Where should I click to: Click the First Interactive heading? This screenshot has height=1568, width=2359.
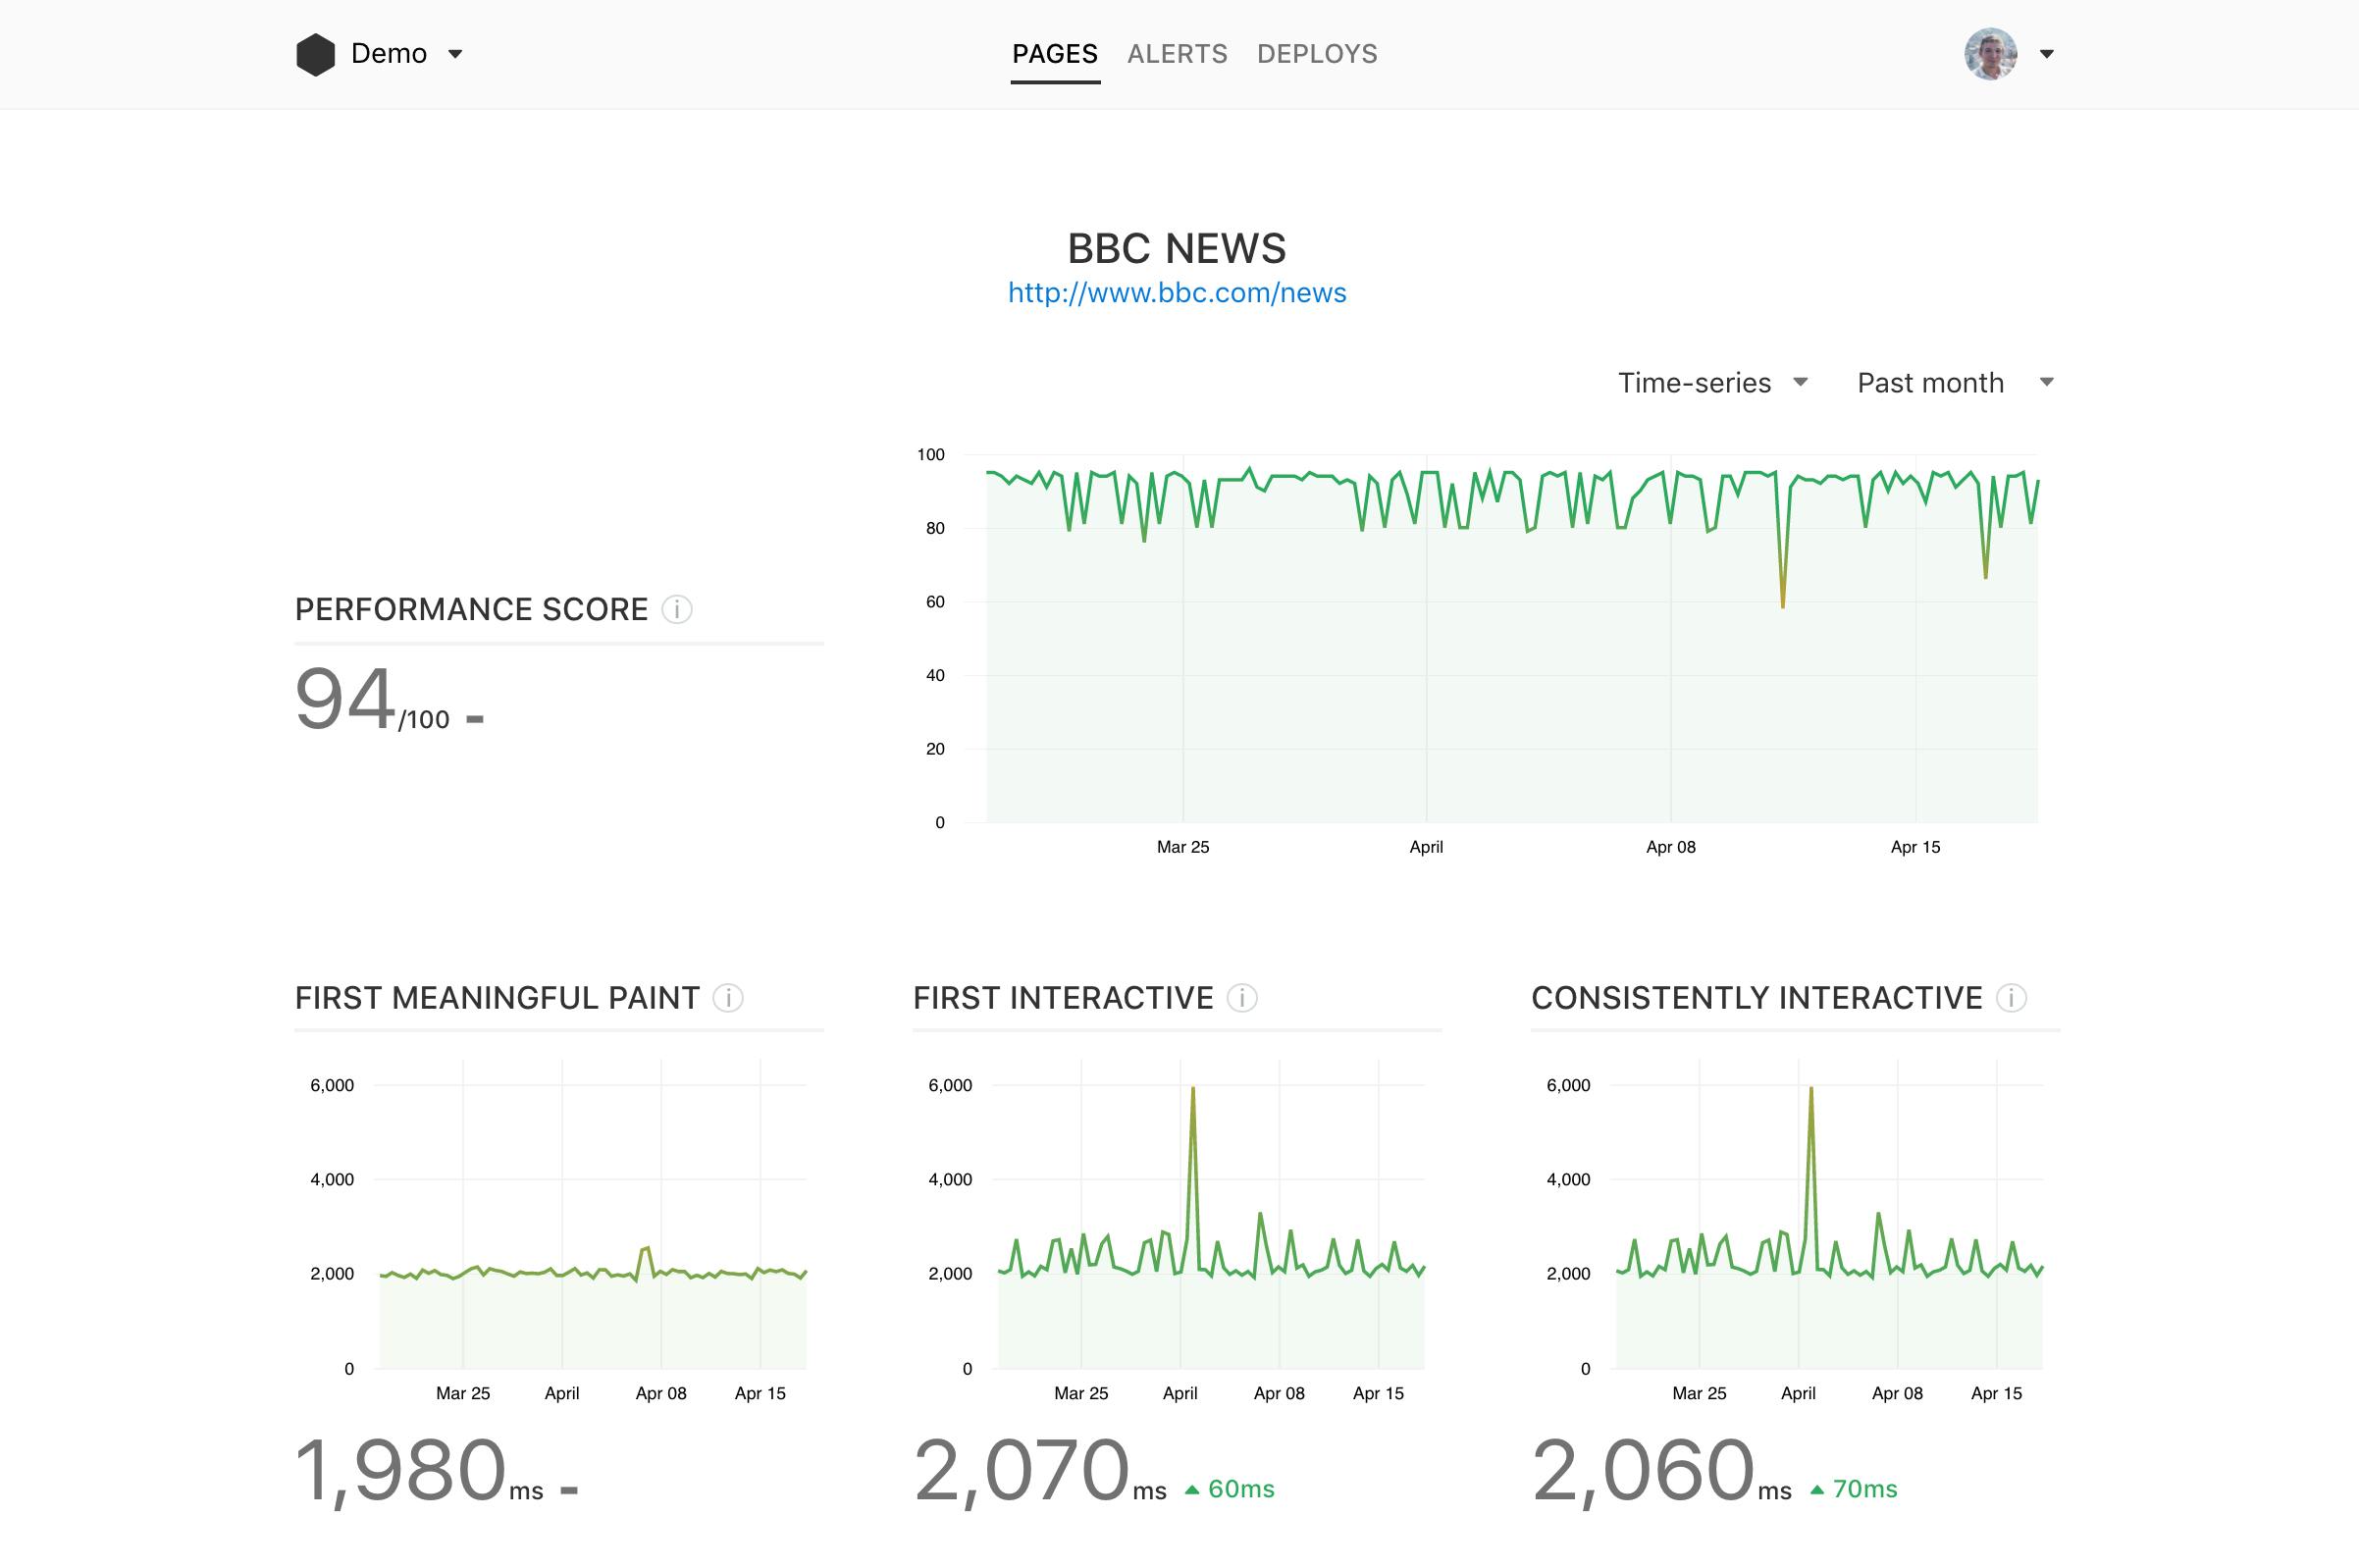pos(1063,998)
